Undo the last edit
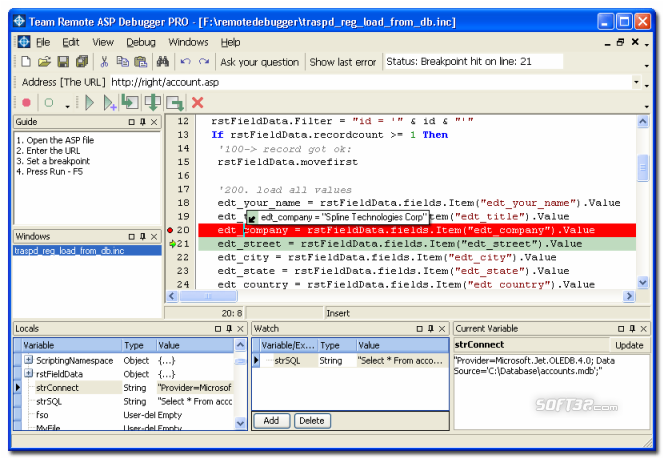 pos(185,62)
